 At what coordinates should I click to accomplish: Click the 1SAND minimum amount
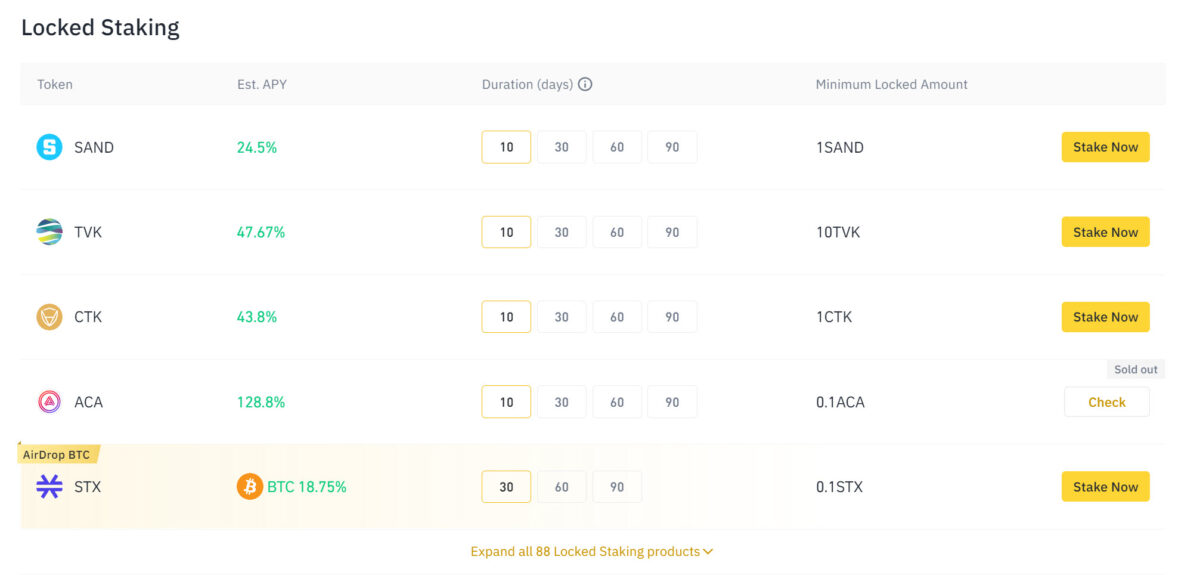(x=840, y=147)
